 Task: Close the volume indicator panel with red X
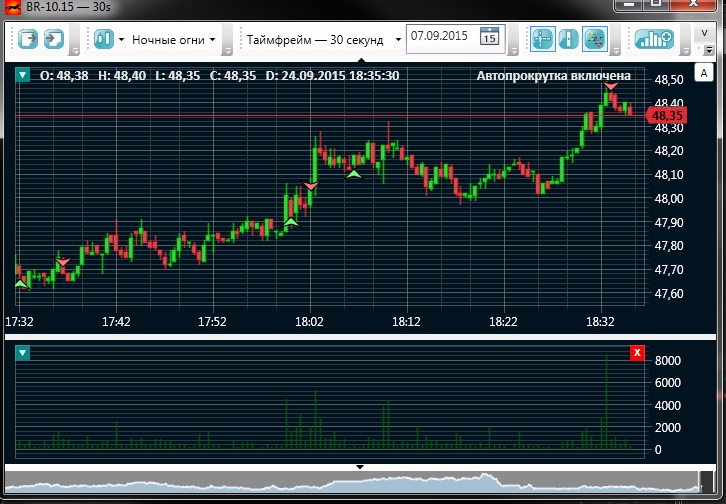coord(637,353)
